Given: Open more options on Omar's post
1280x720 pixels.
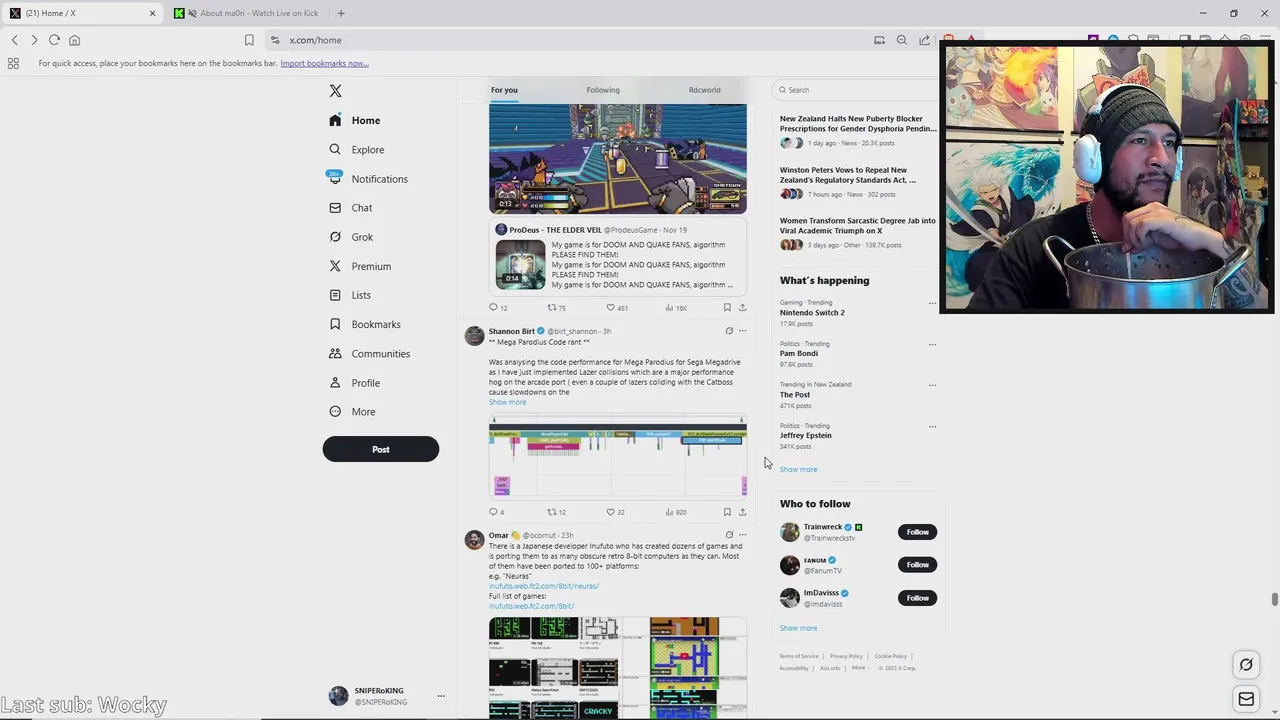Looking at the screenshot, I should tap(742, 535).
